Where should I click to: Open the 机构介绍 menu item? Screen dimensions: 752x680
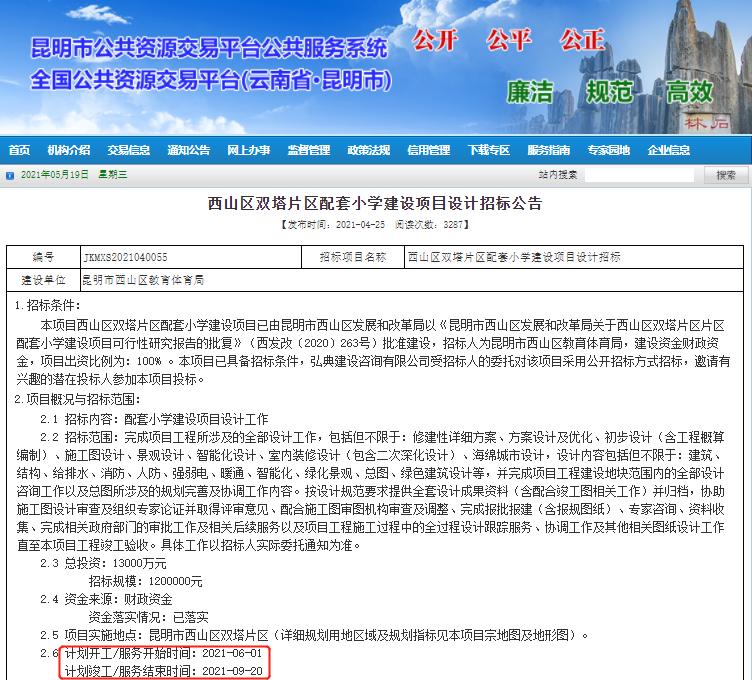tap(69, 150)
